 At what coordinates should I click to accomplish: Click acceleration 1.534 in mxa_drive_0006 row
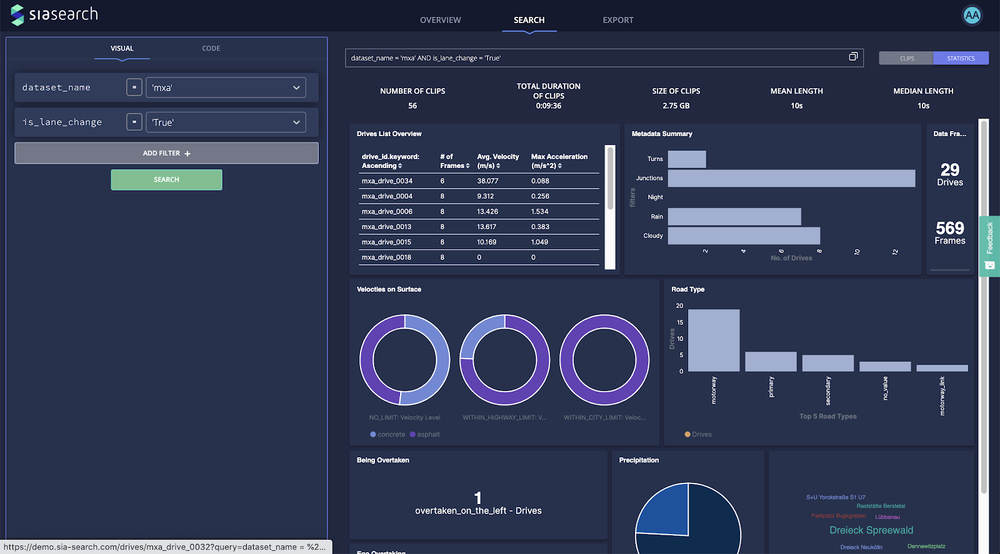pyautogui.click(x=540, y=212)
